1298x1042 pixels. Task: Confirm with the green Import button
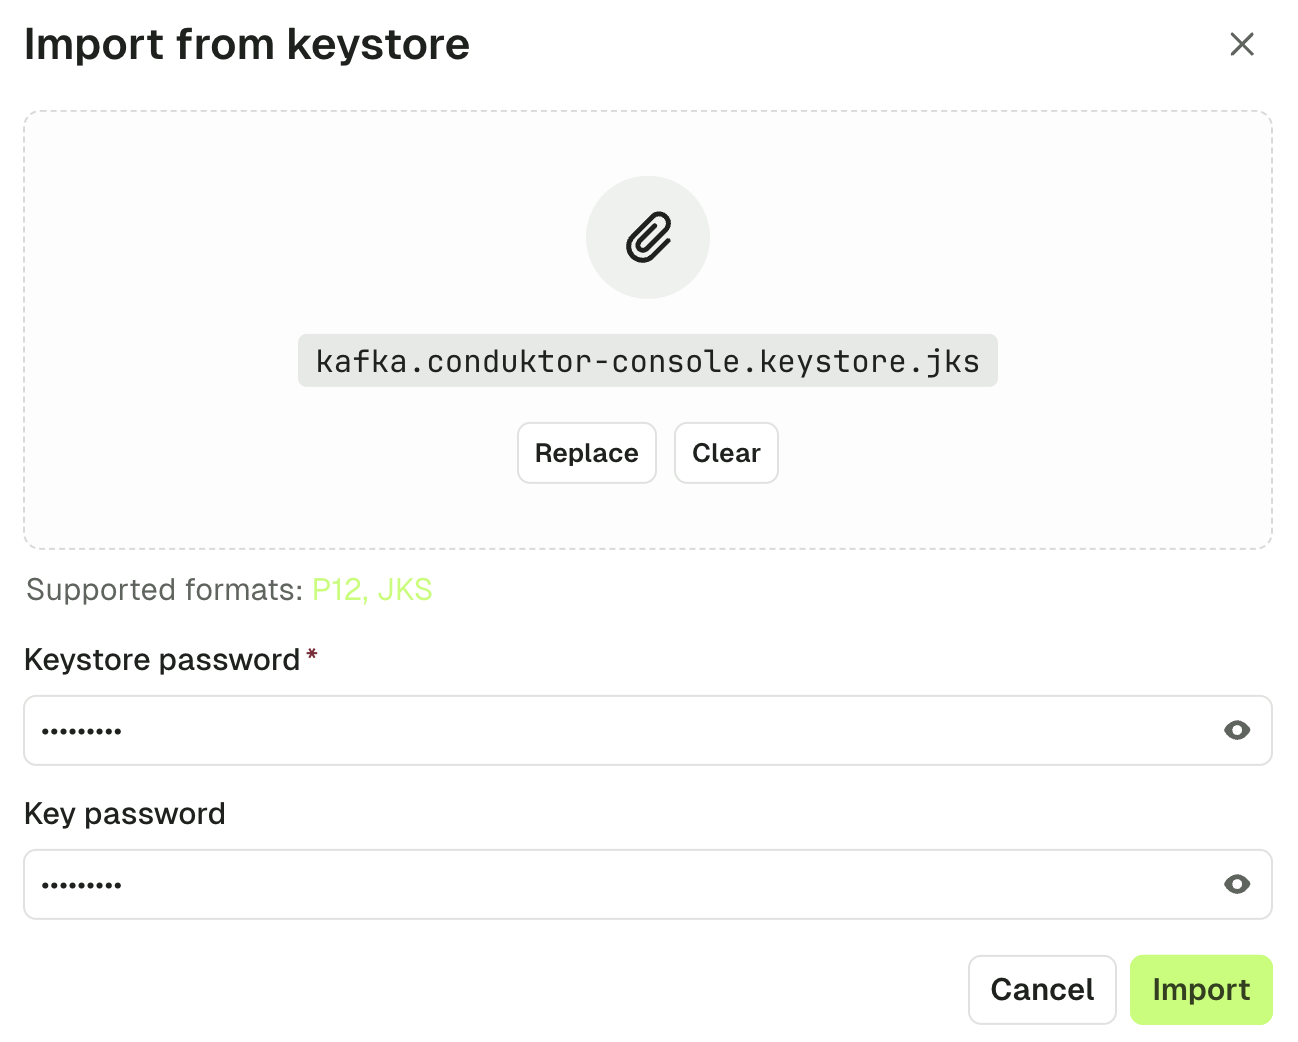pyautogui.click(x=1201, y=990)
